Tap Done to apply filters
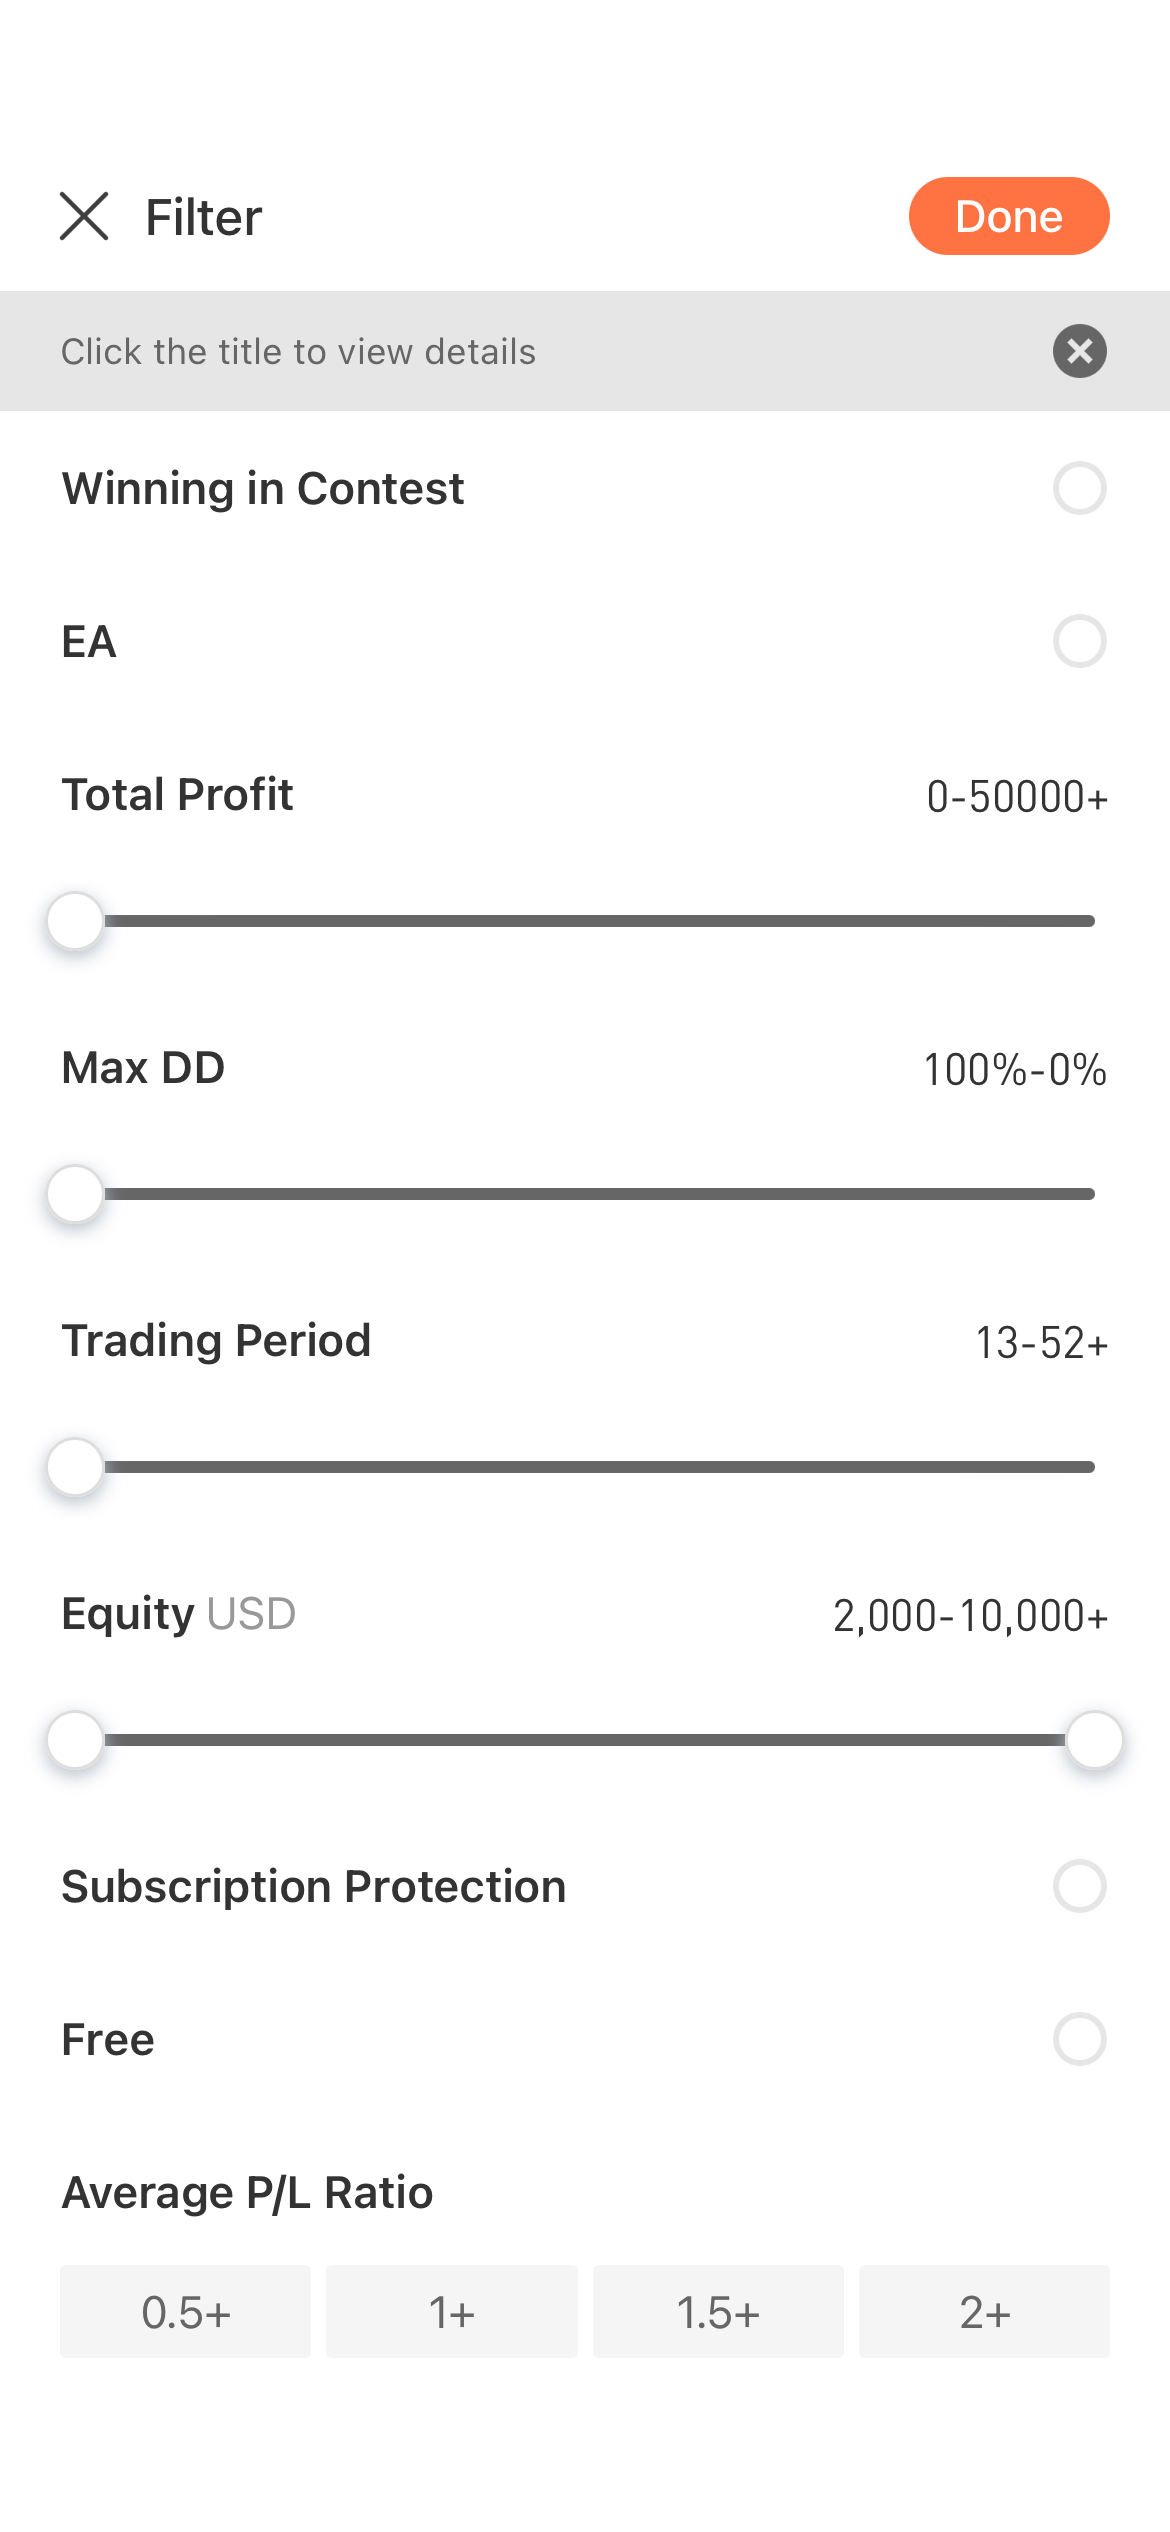The width and height of the screenshot is (1170, 2532). 1009,216
